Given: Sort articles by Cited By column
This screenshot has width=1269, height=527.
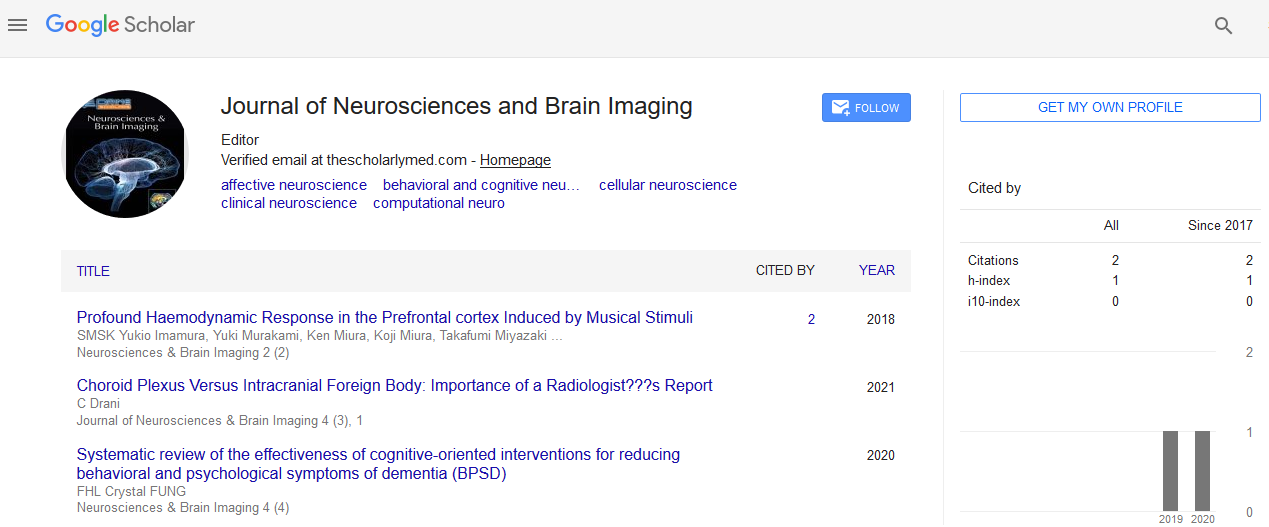Looking at the screenshot, I should click(785, 270).
